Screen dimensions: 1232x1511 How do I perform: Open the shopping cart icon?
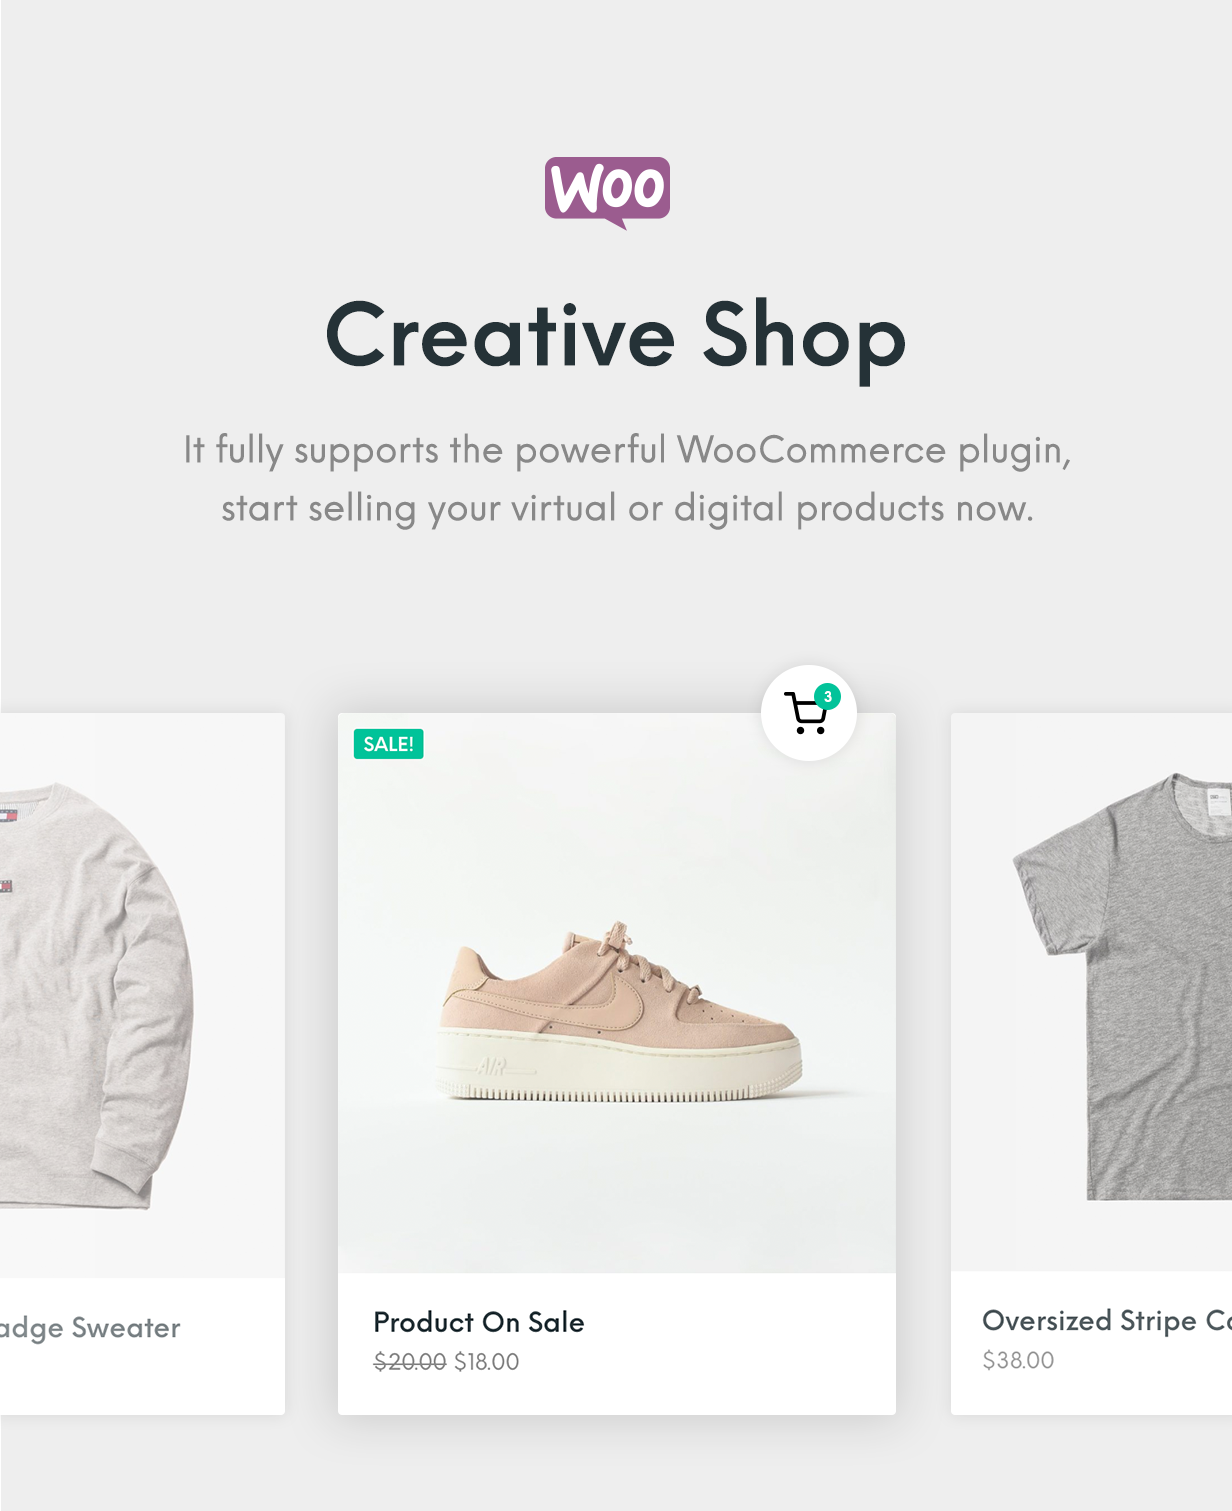[808, 713]
